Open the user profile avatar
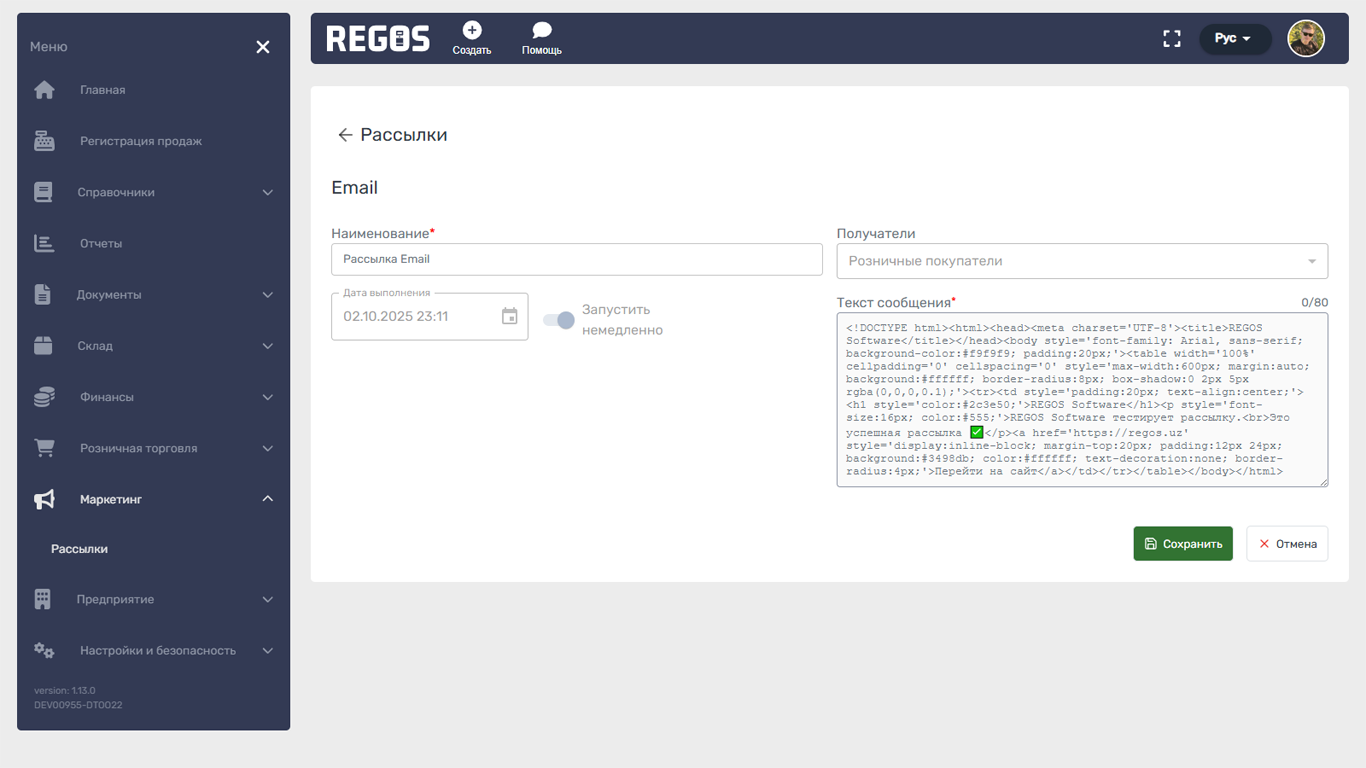Viewport: 1366px width, 768px height. [1305, 39]
